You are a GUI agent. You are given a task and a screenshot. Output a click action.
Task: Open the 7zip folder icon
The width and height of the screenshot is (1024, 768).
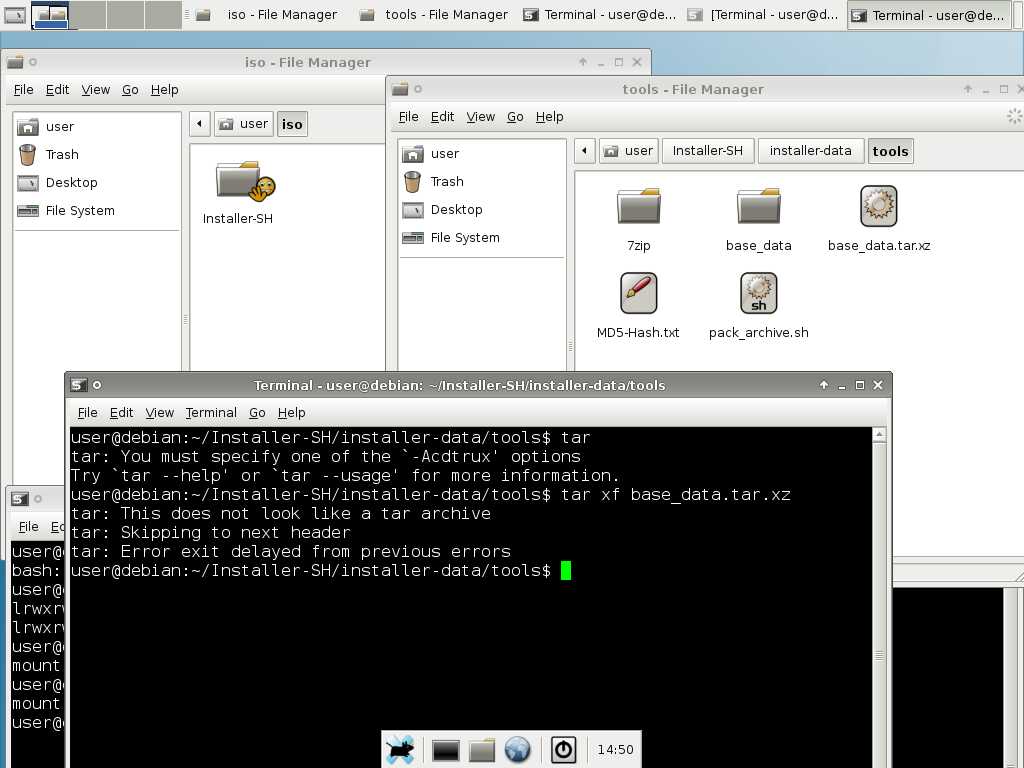(638, 207)
